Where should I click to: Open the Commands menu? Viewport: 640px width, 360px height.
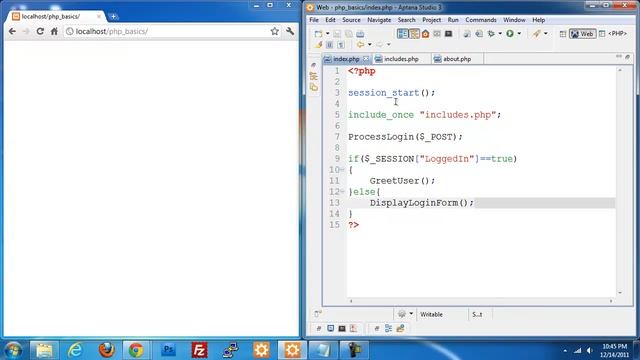click(481, 20)
